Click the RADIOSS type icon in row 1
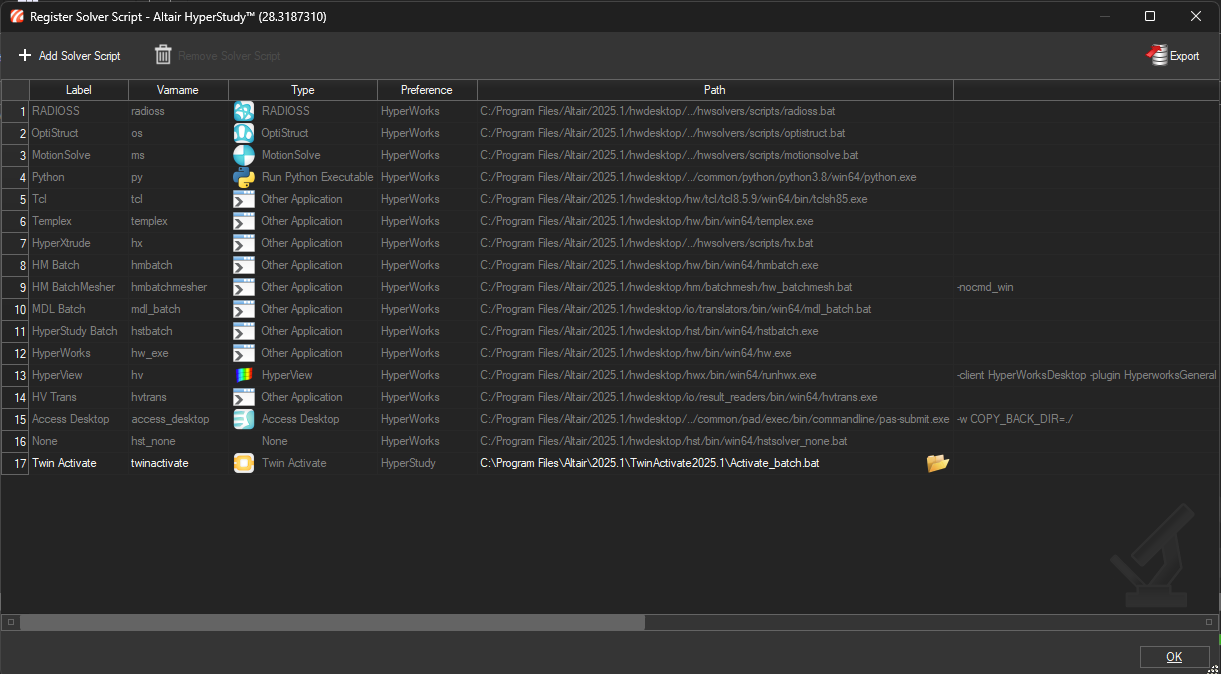 pos(244,111)
